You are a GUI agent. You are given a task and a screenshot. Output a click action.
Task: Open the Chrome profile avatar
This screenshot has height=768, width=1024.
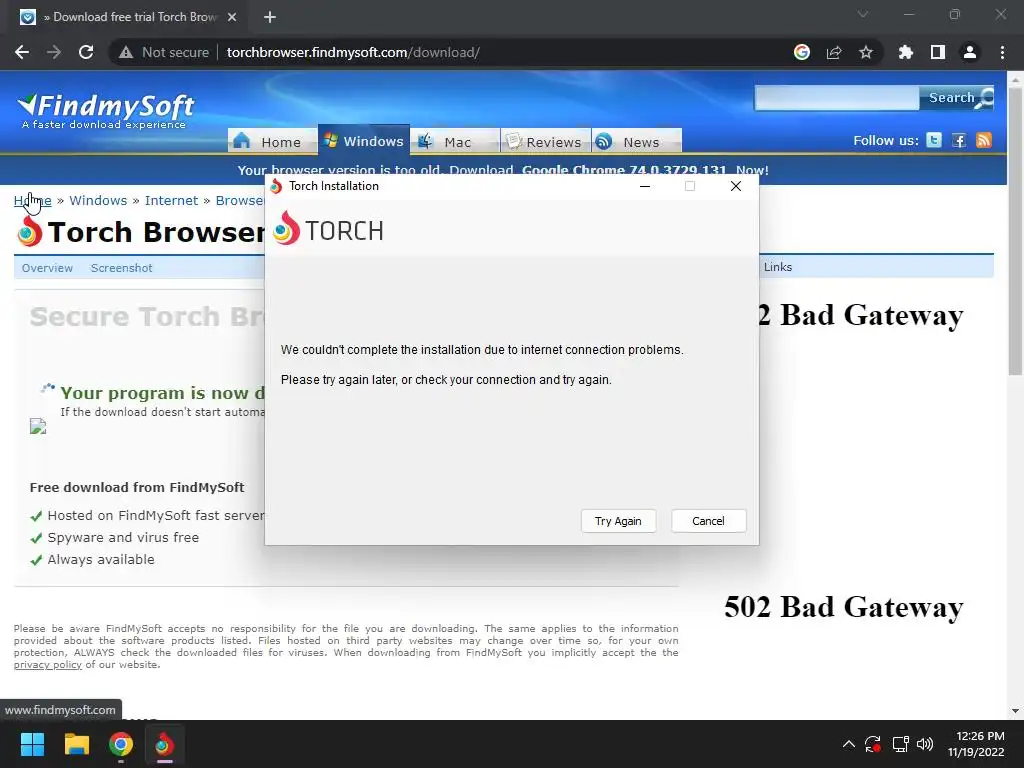coord(969,52)
